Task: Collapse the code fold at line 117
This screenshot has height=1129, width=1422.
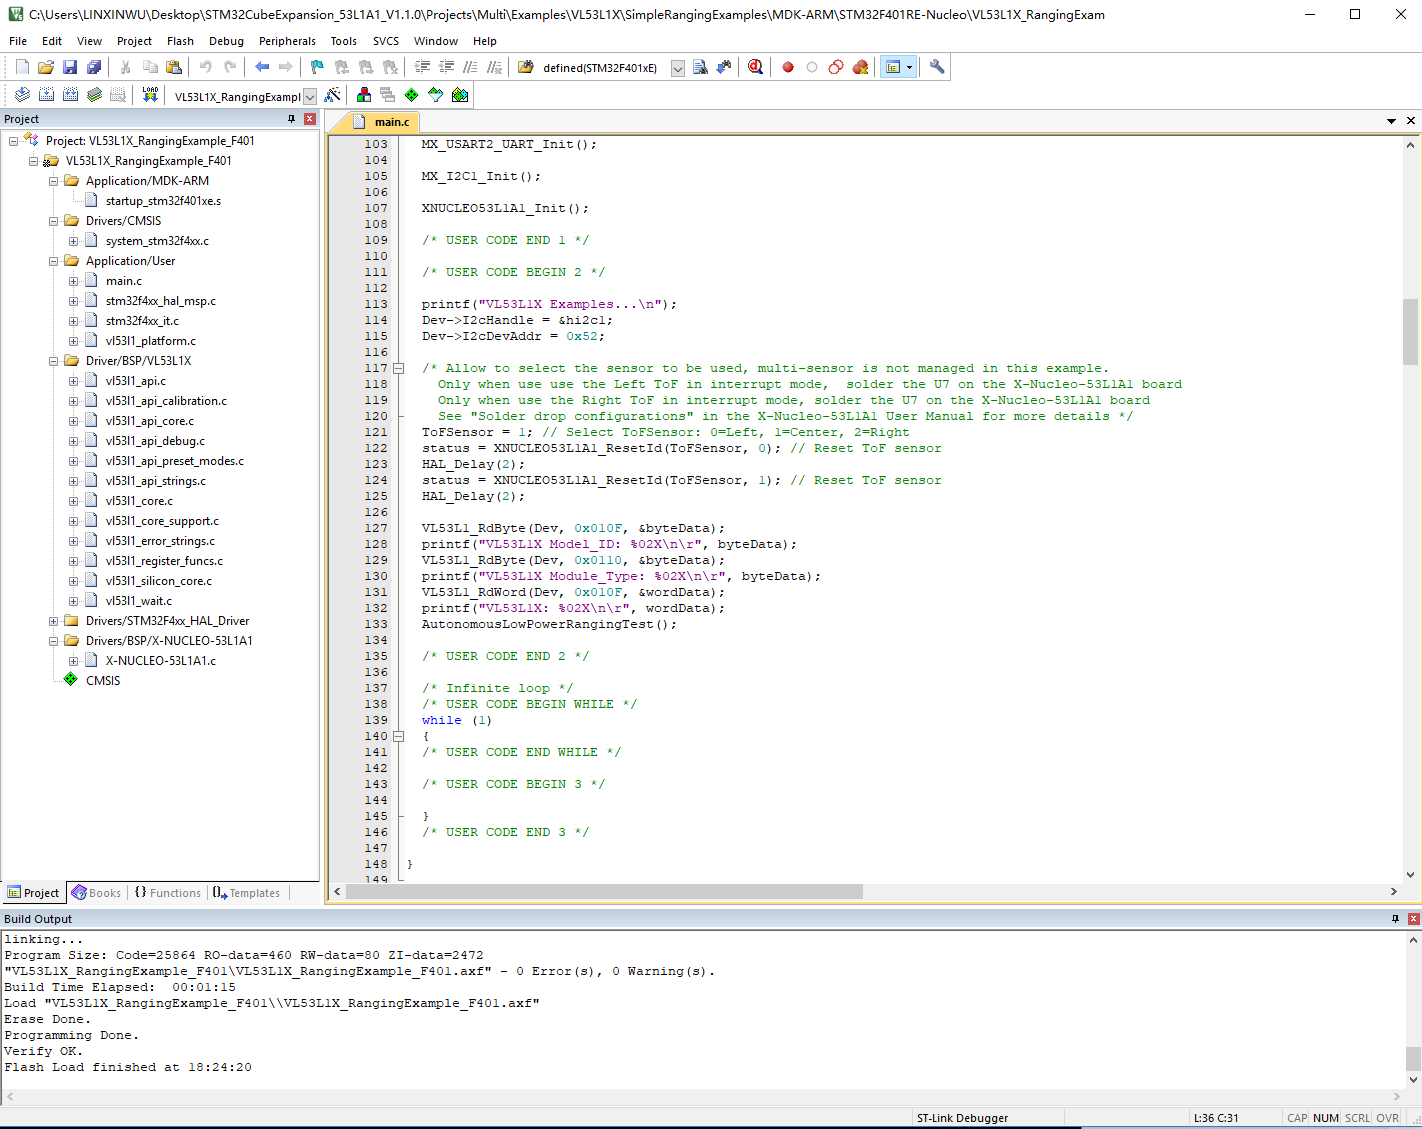Action: pos(398,368)
